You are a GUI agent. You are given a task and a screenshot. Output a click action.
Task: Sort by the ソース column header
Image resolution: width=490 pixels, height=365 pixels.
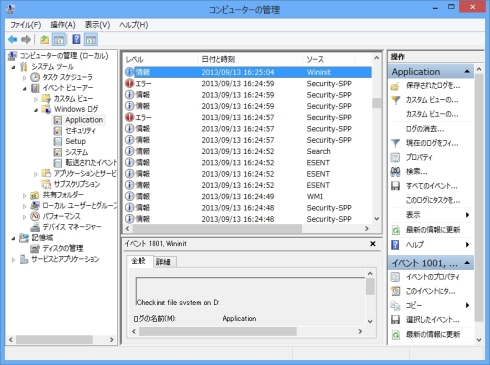[x=329, y=59]
